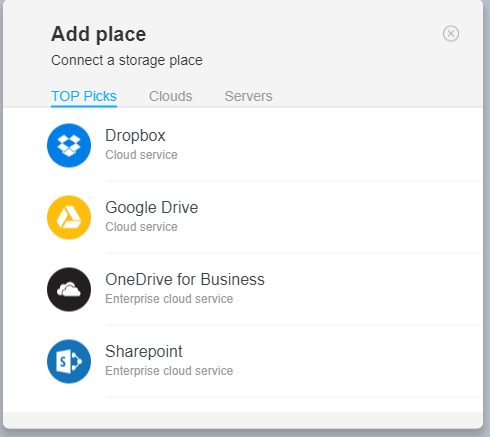Select the Google Drive title text
Viewport: 490px width, 437px height.
[152, 208]
